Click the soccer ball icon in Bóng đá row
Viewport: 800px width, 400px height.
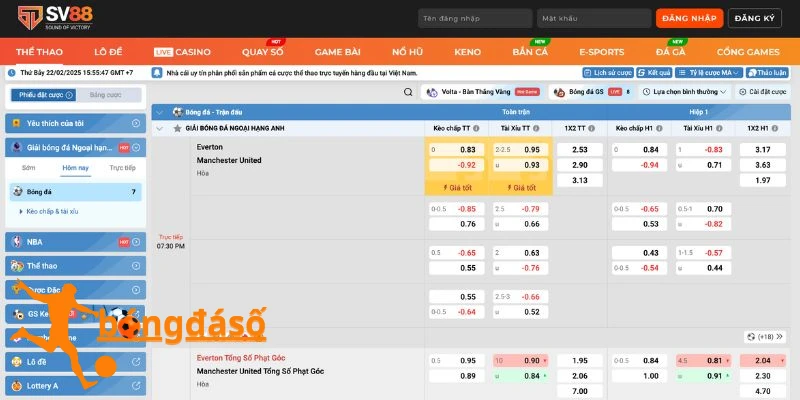point(17,192)
